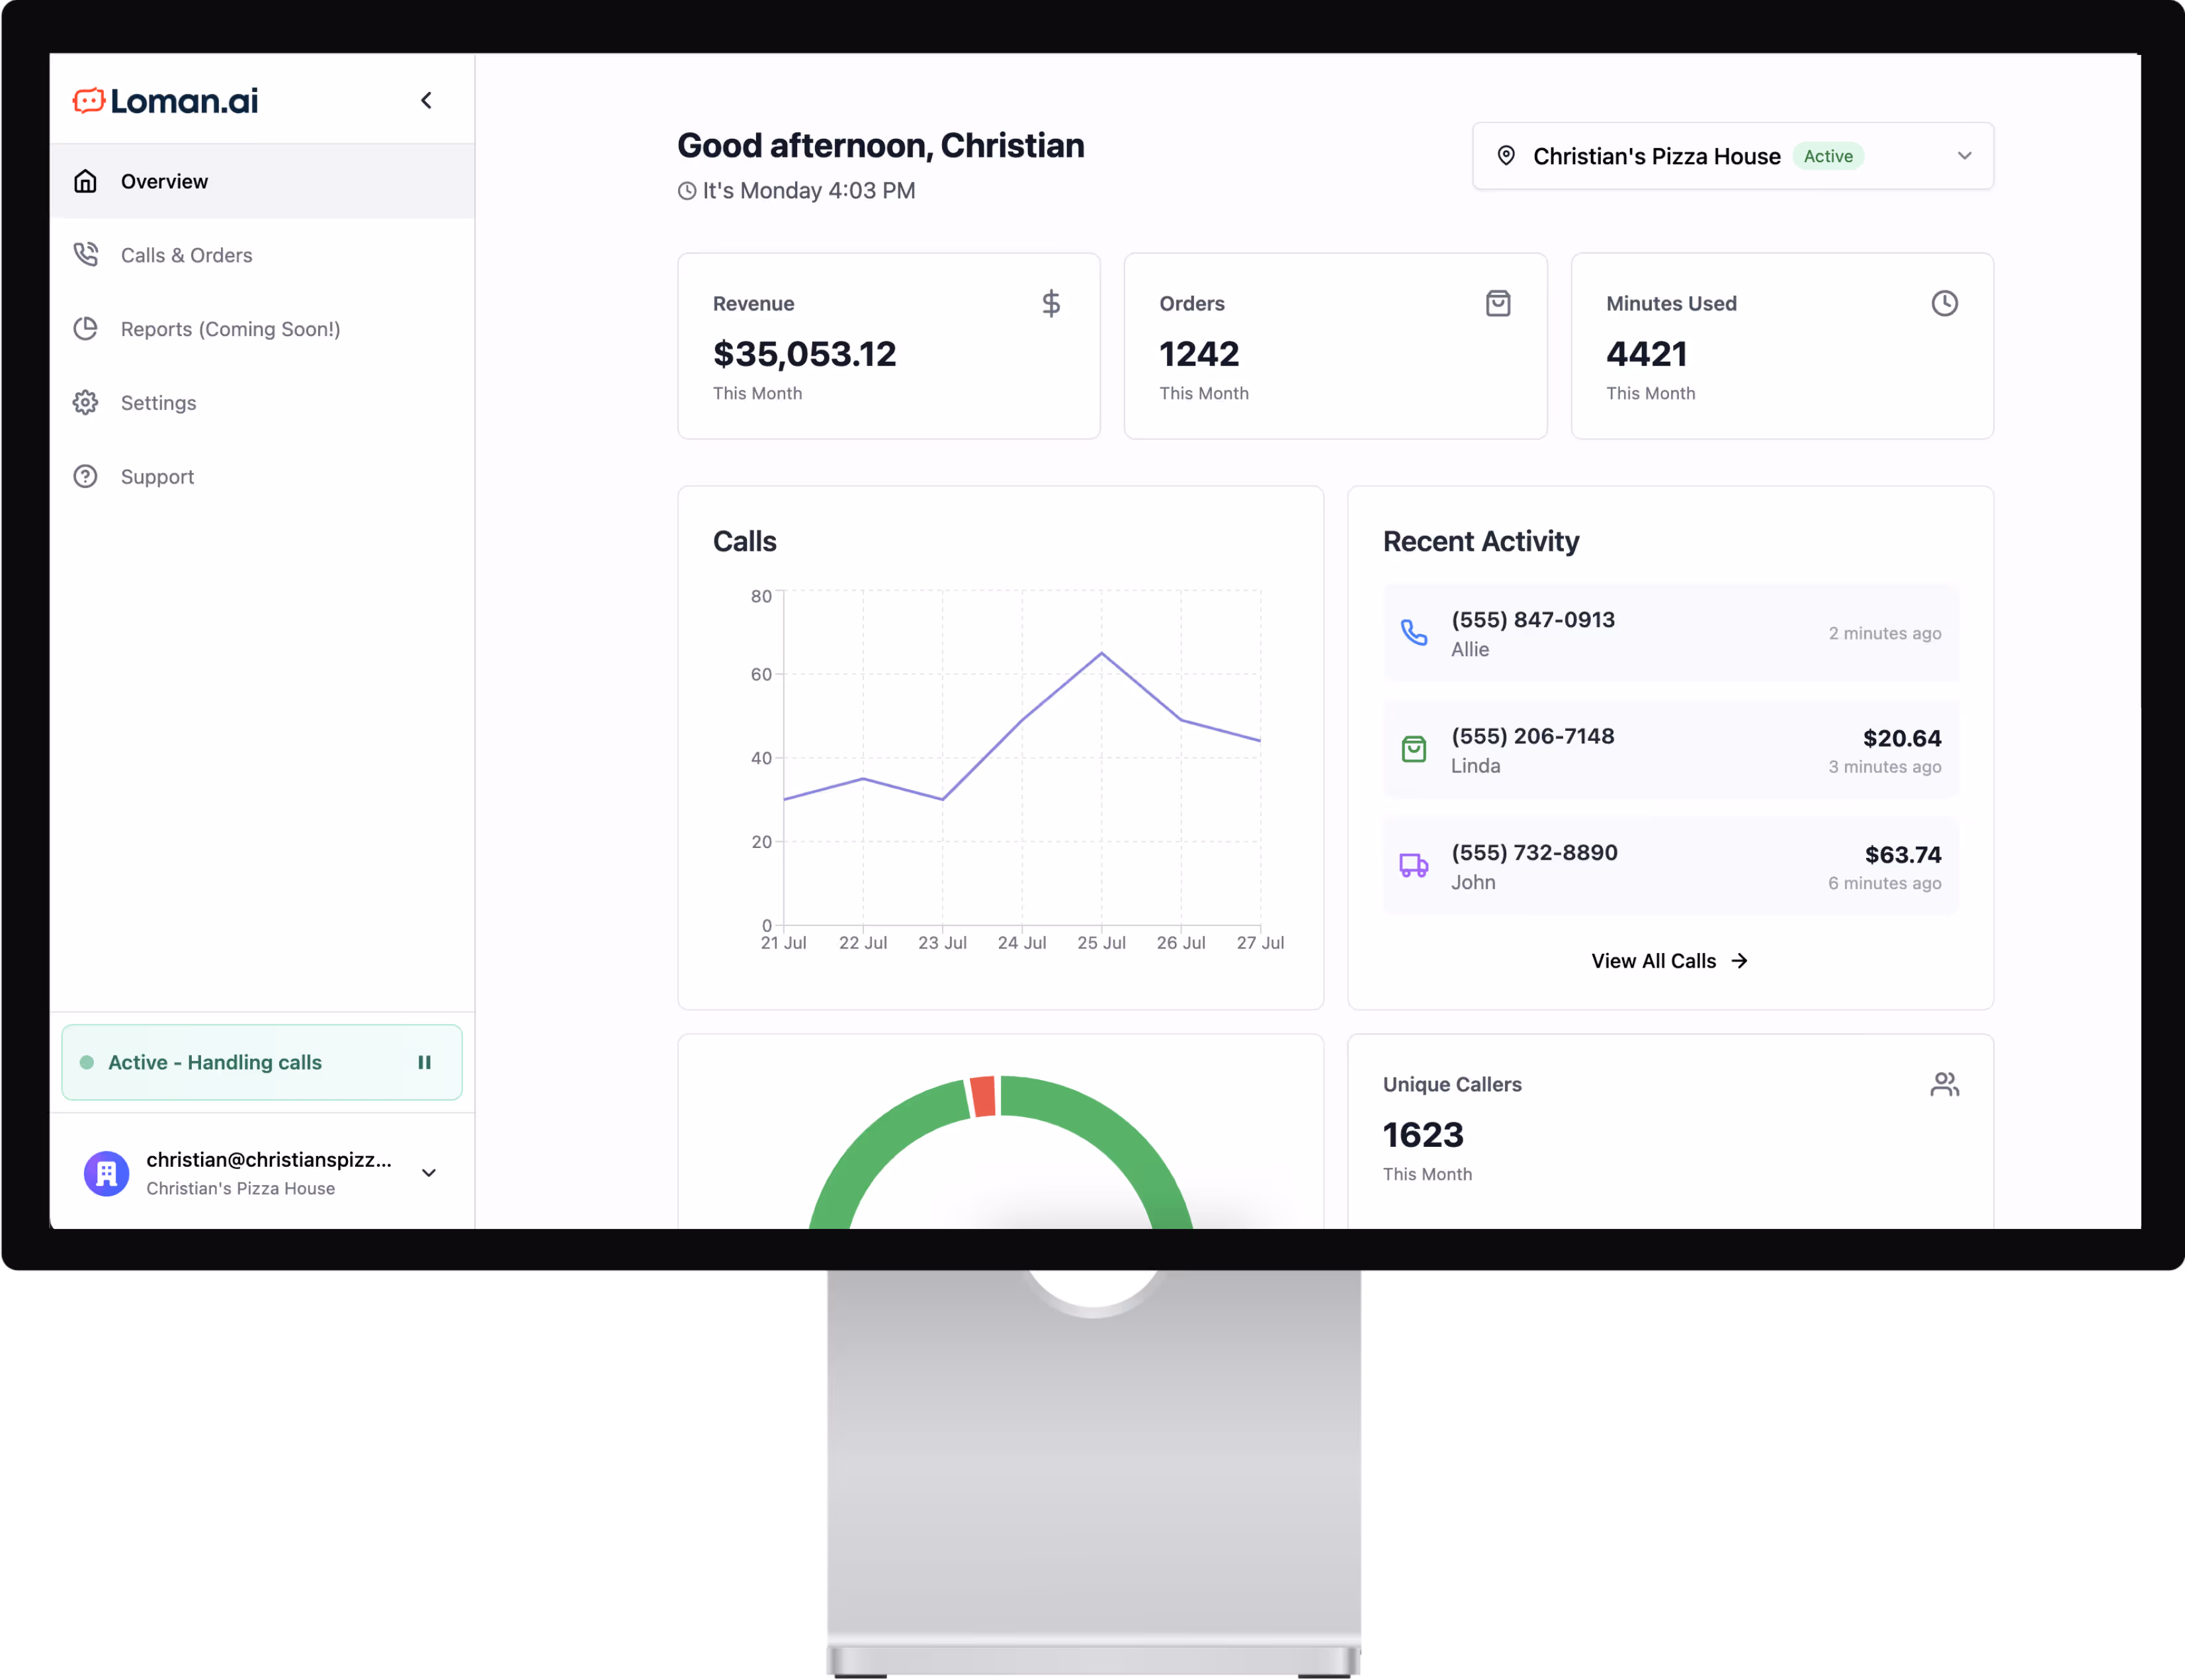Open Calls & Orders in the sidebar
This screenshot has width=2185, height=1680.
click(x=262, y=255)
